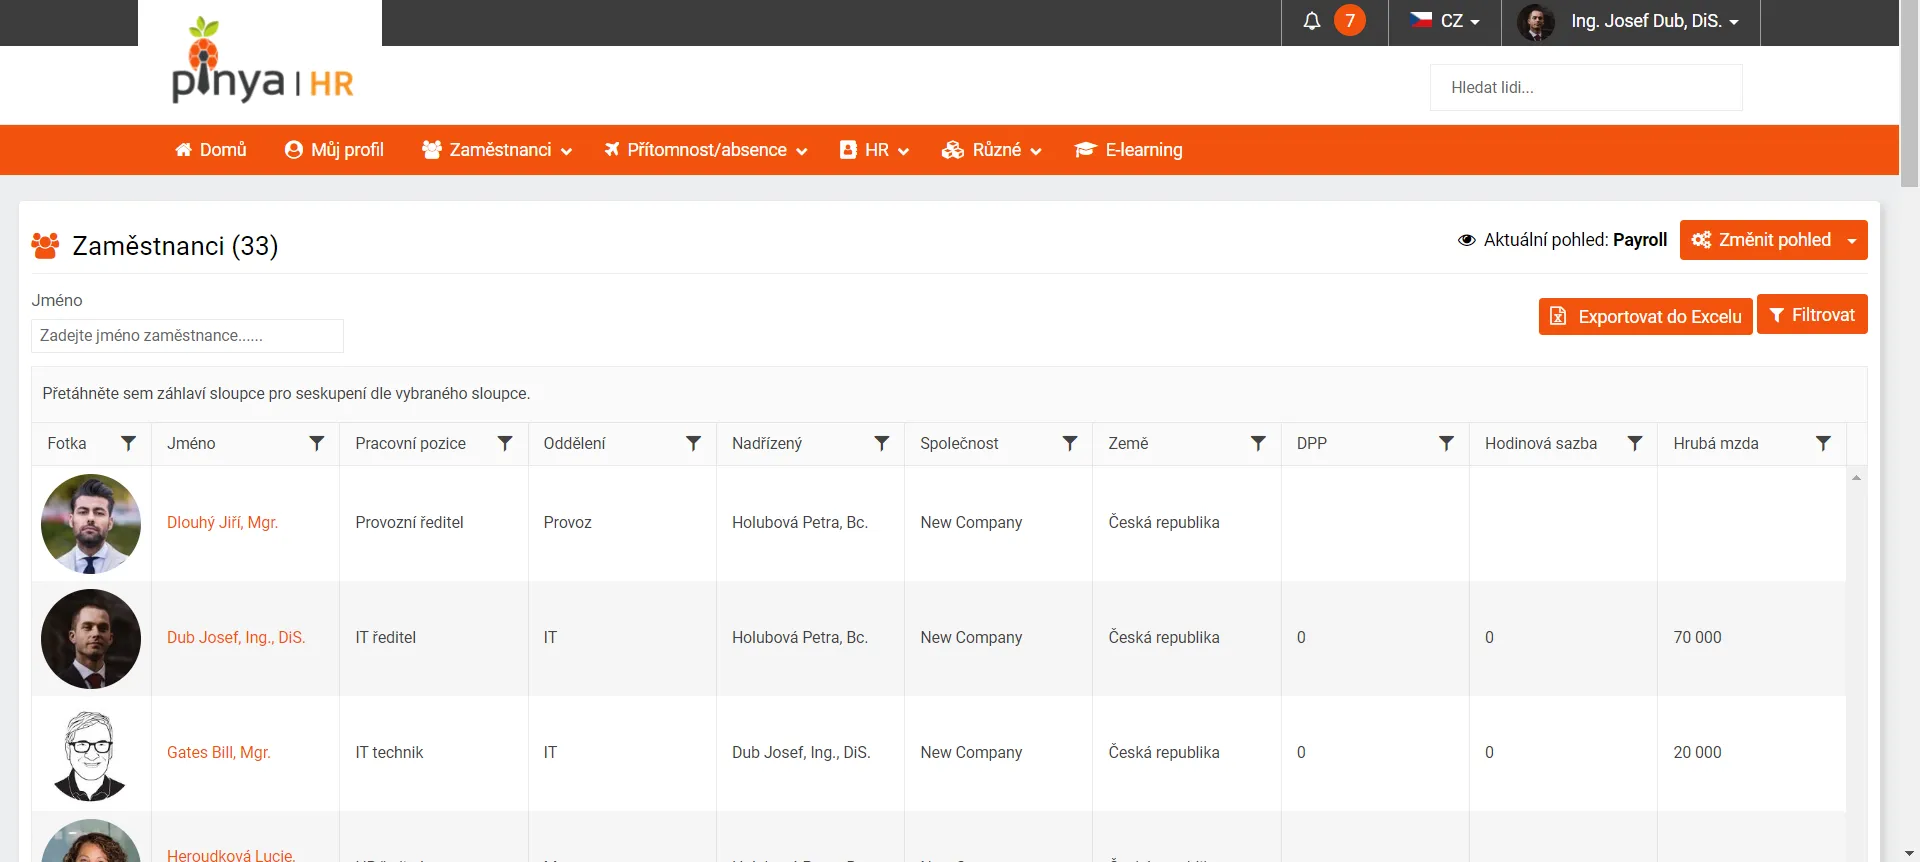Image resolution: width=1920 pixels, height=862 pixels.
Task: Expand the Přítomnost/absence menu
Action: (x=705, y=150)
